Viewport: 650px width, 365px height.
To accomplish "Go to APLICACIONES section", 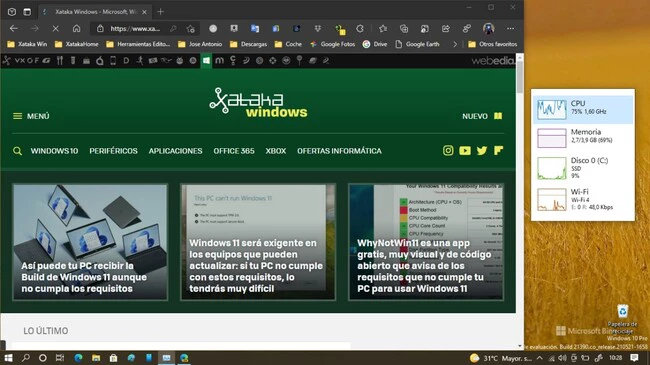I will coord(175,151).
